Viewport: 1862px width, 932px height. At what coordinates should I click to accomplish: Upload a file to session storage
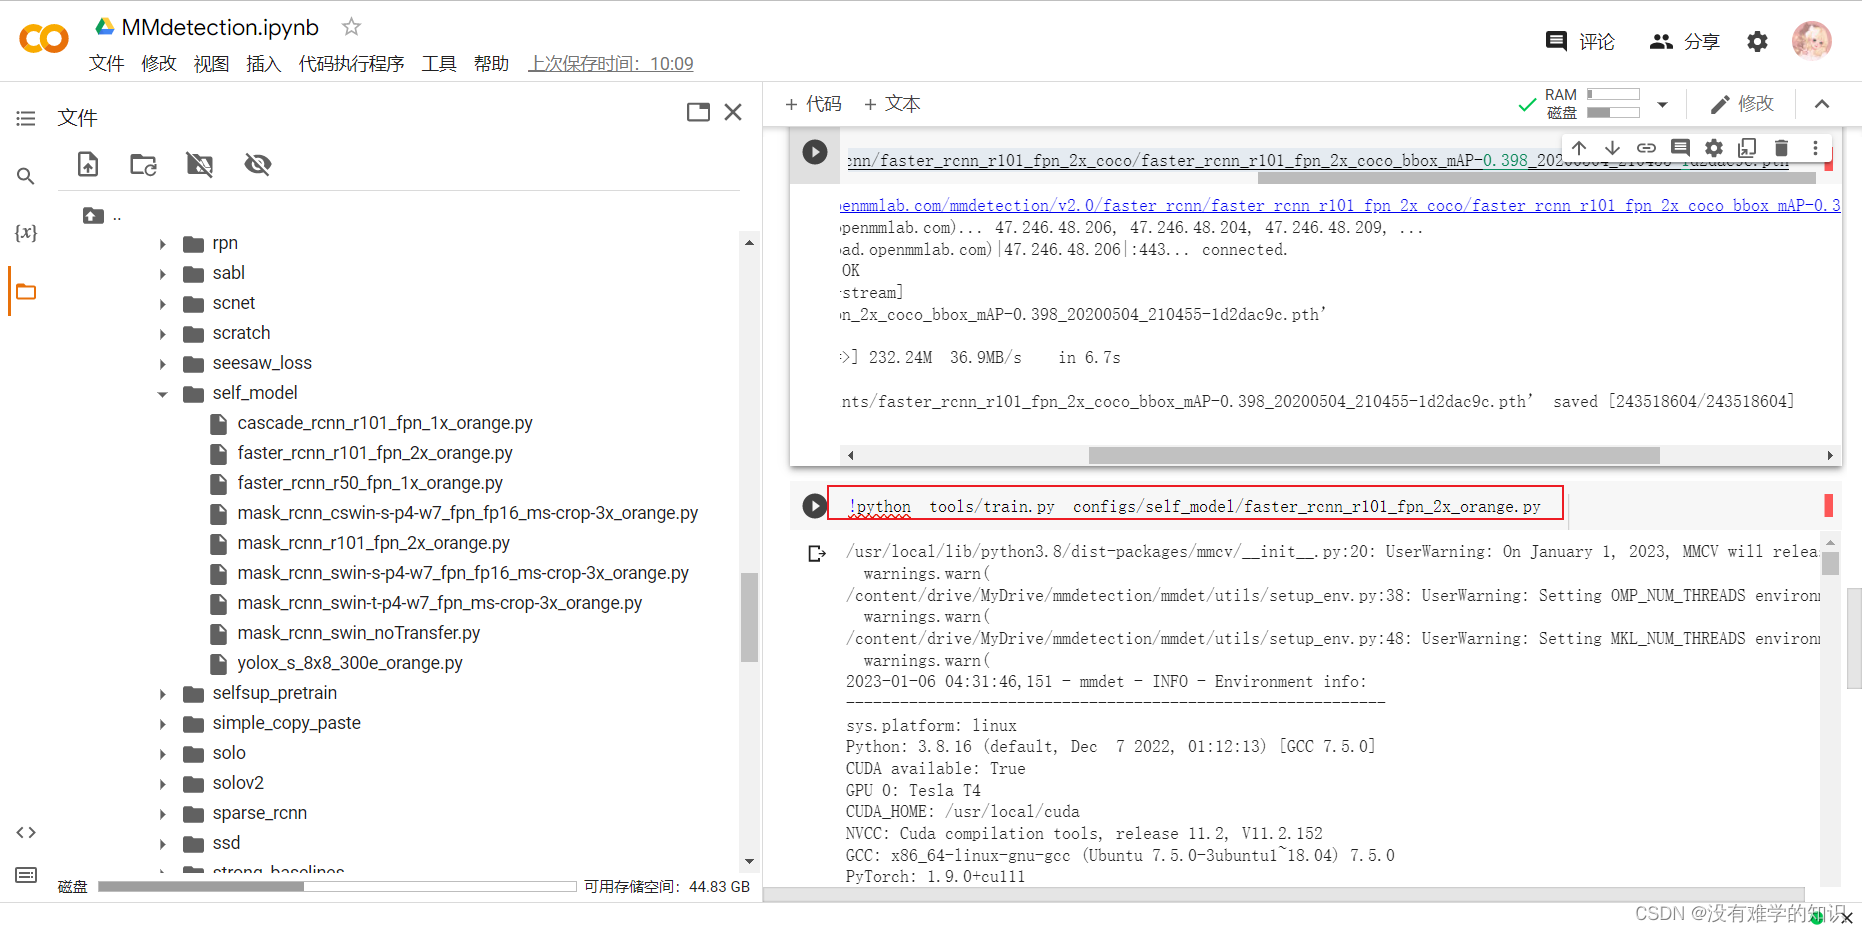[x=88, y=164]
